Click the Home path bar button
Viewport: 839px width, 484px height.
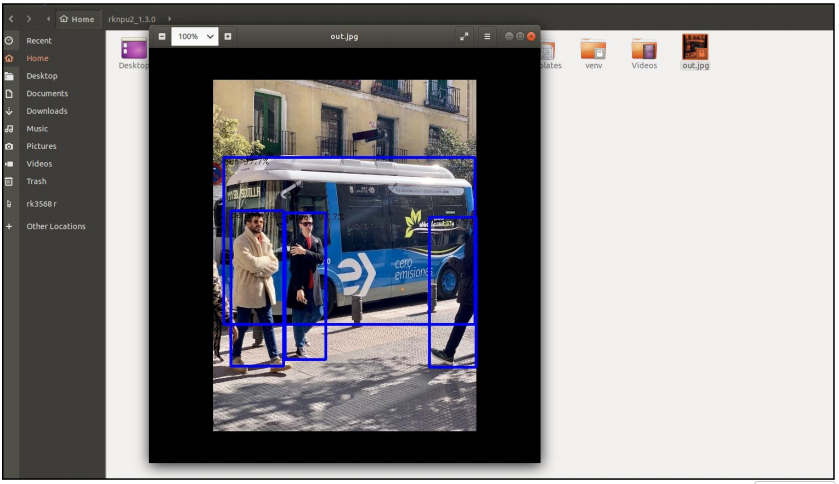(77, 19)
